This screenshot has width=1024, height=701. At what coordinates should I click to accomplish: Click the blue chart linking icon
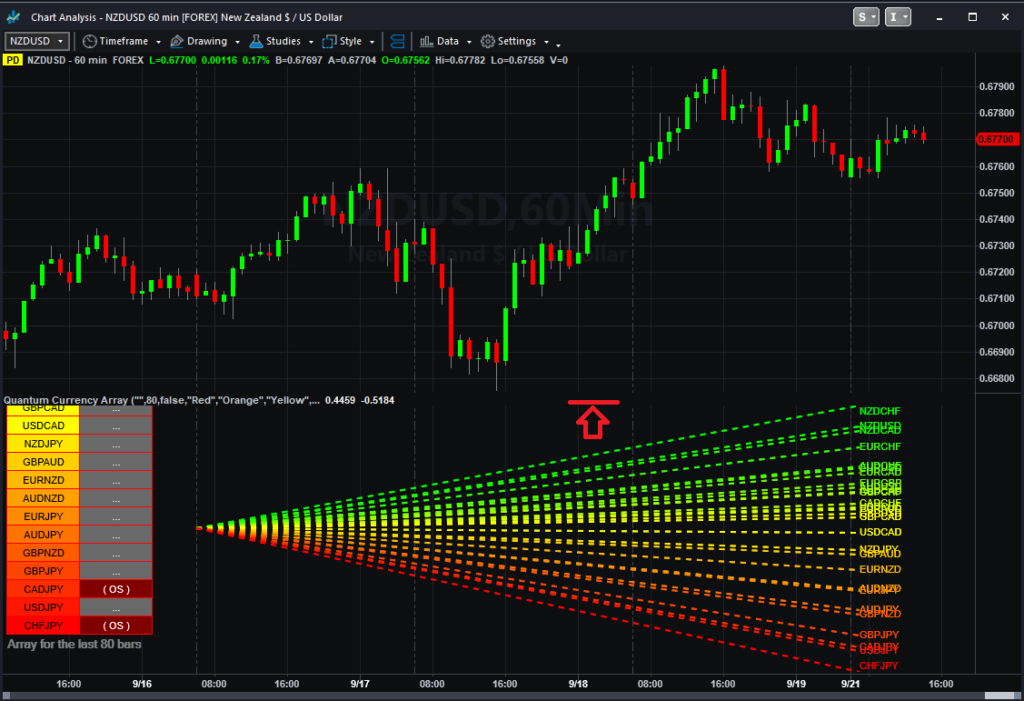point(397,41)
